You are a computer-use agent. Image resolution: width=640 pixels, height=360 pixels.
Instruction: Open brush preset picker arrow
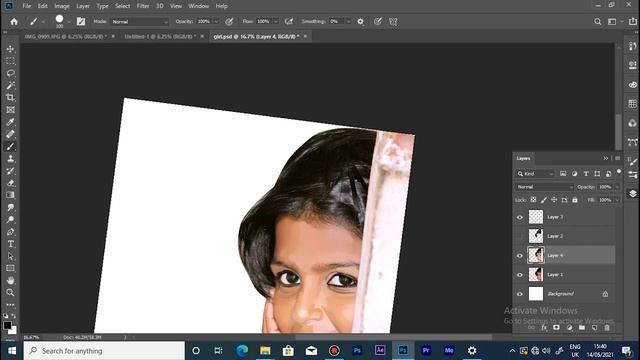69,22
